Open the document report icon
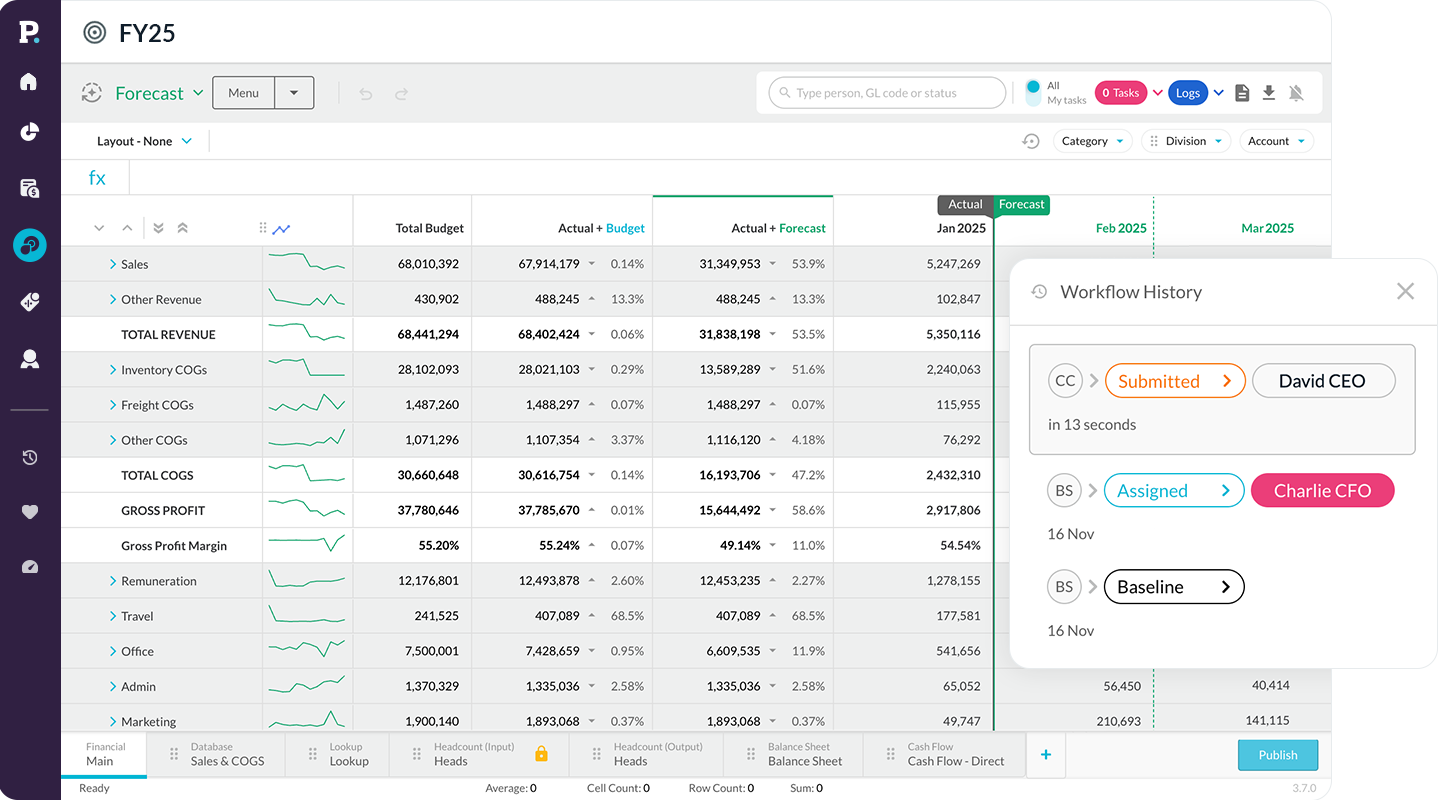 tap(1242, 93)
